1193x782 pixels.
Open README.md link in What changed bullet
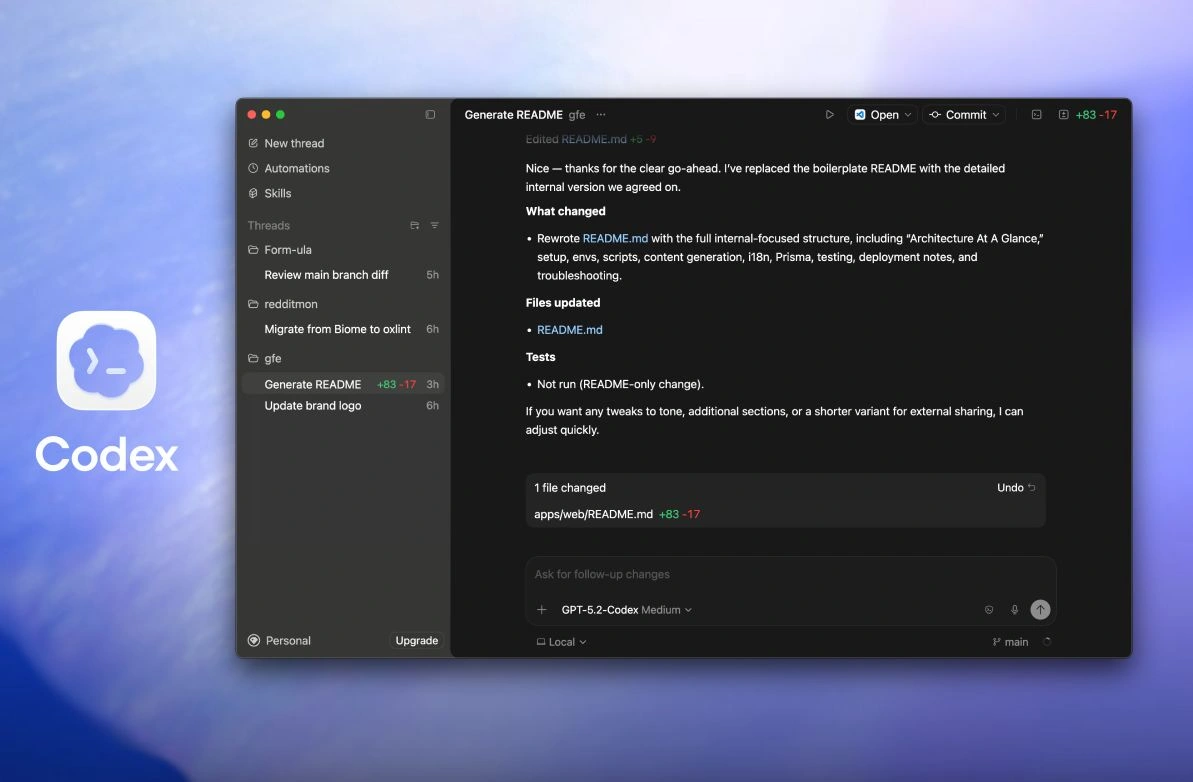(x=616, y=238)
